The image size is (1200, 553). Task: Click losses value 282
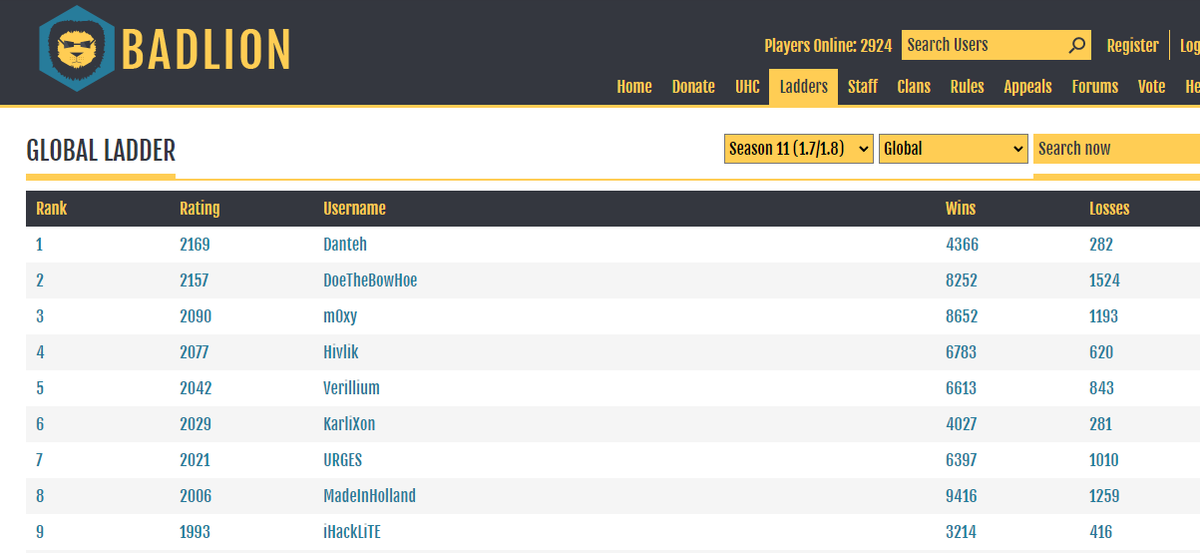click(x=1101, y=244)
